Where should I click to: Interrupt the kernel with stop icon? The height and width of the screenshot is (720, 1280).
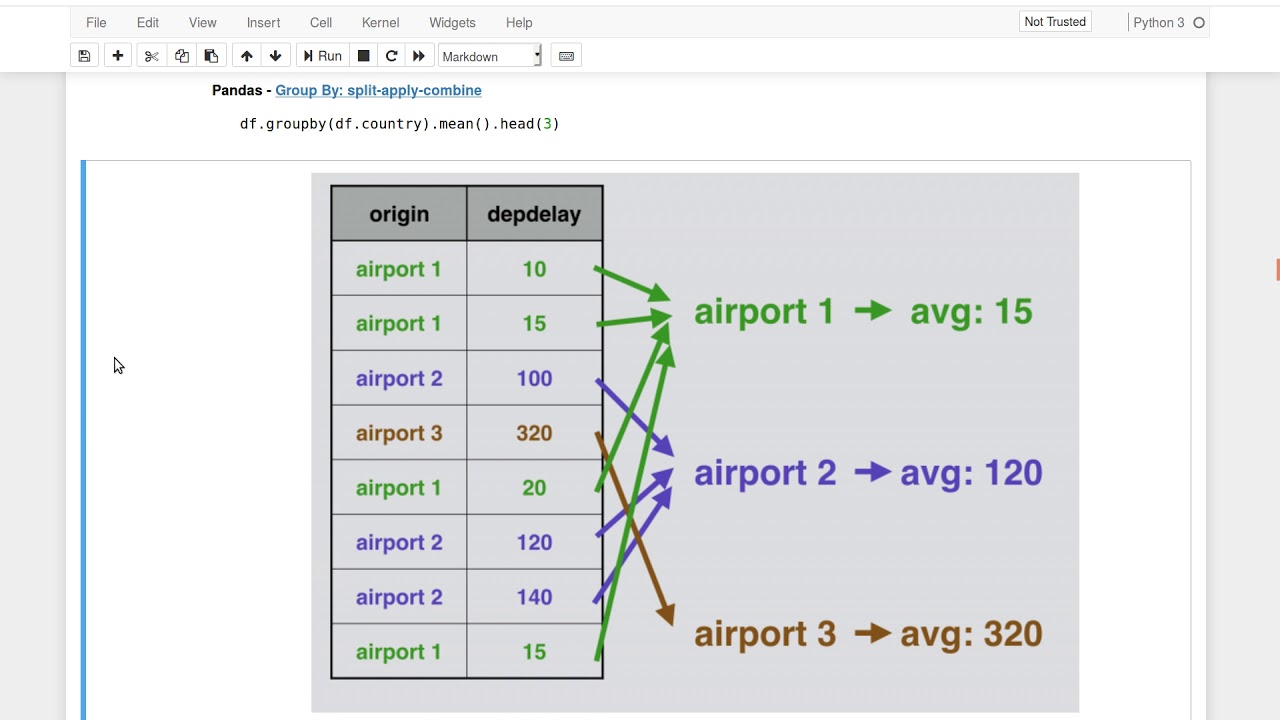[x=364, y=56]
